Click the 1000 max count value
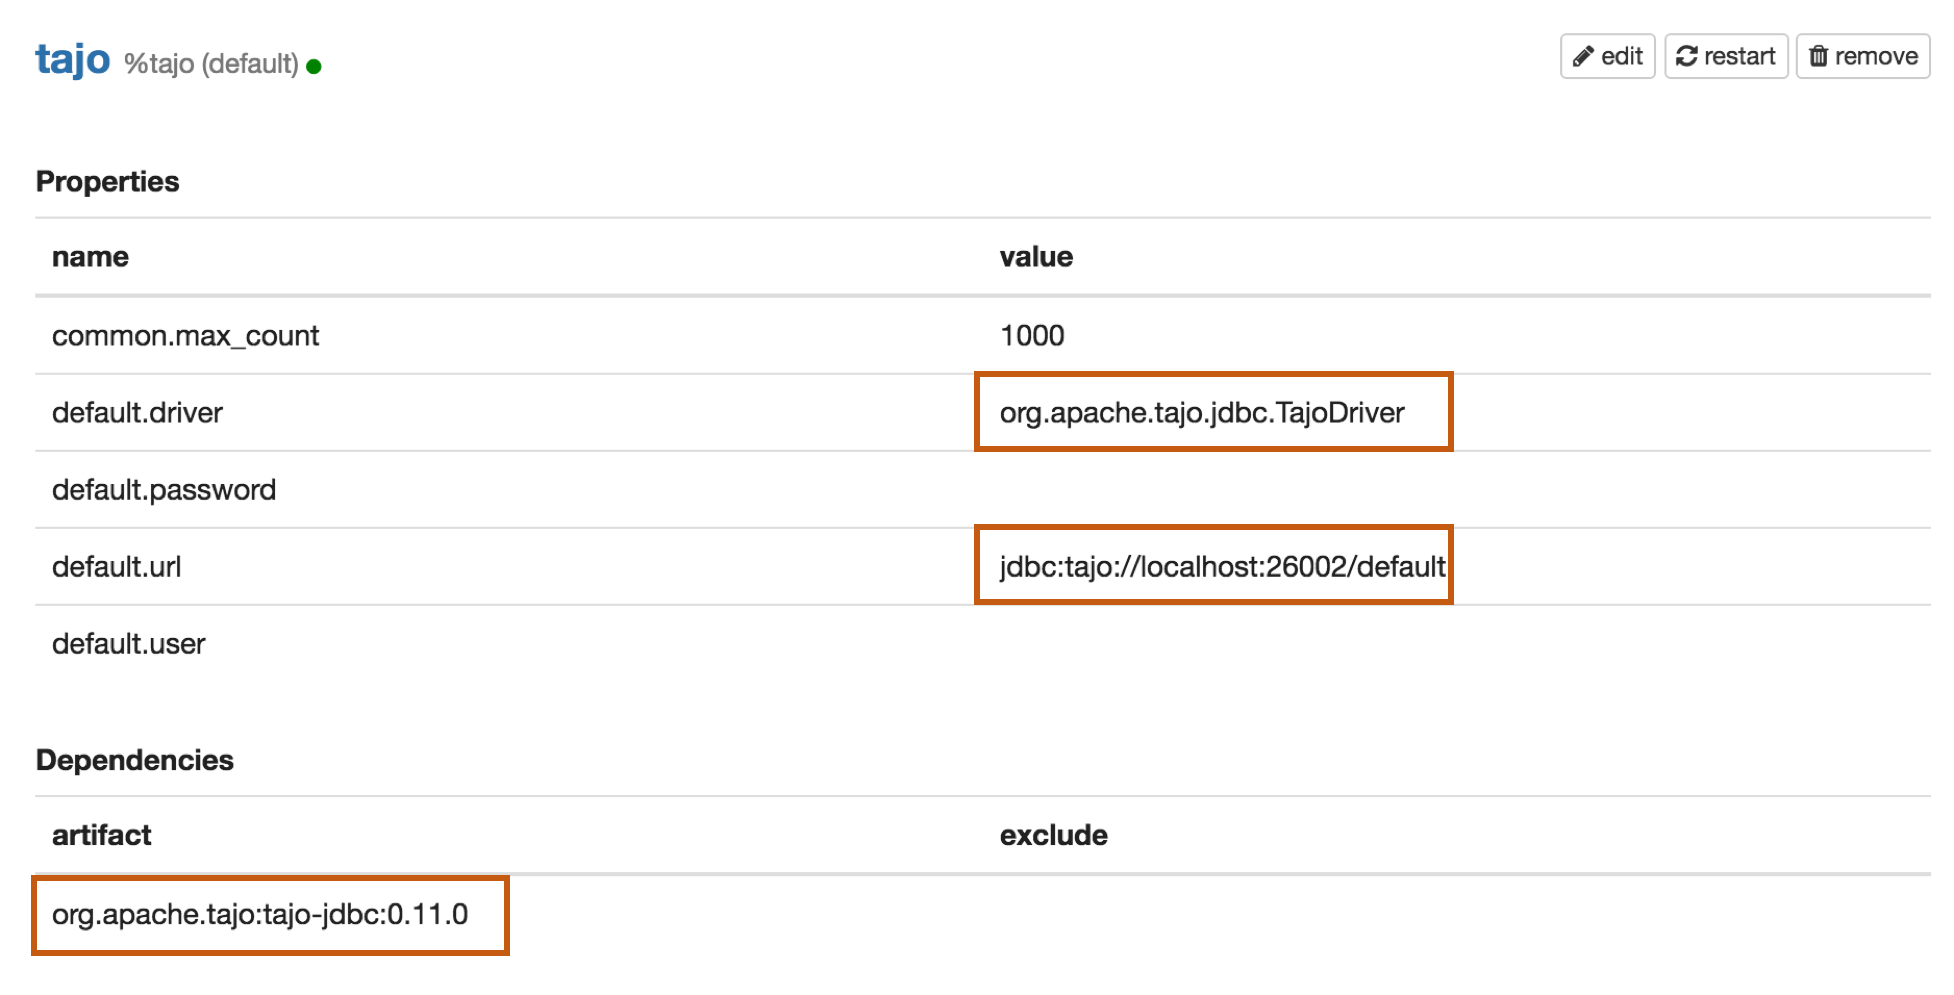Image resolution: width=1954 pixels, height=995 pixels. (1032, 336)
